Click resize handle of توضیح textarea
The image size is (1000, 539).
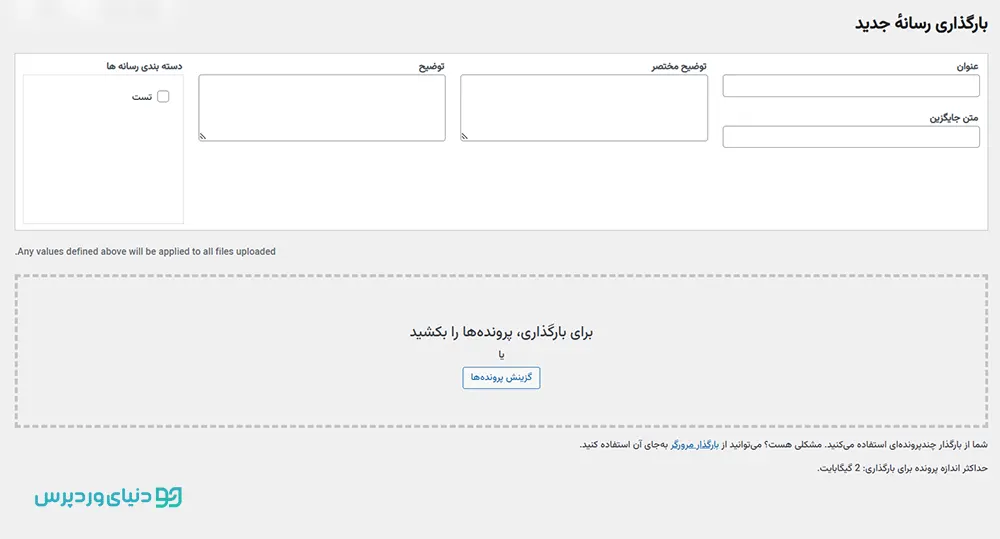coord(203,137)
